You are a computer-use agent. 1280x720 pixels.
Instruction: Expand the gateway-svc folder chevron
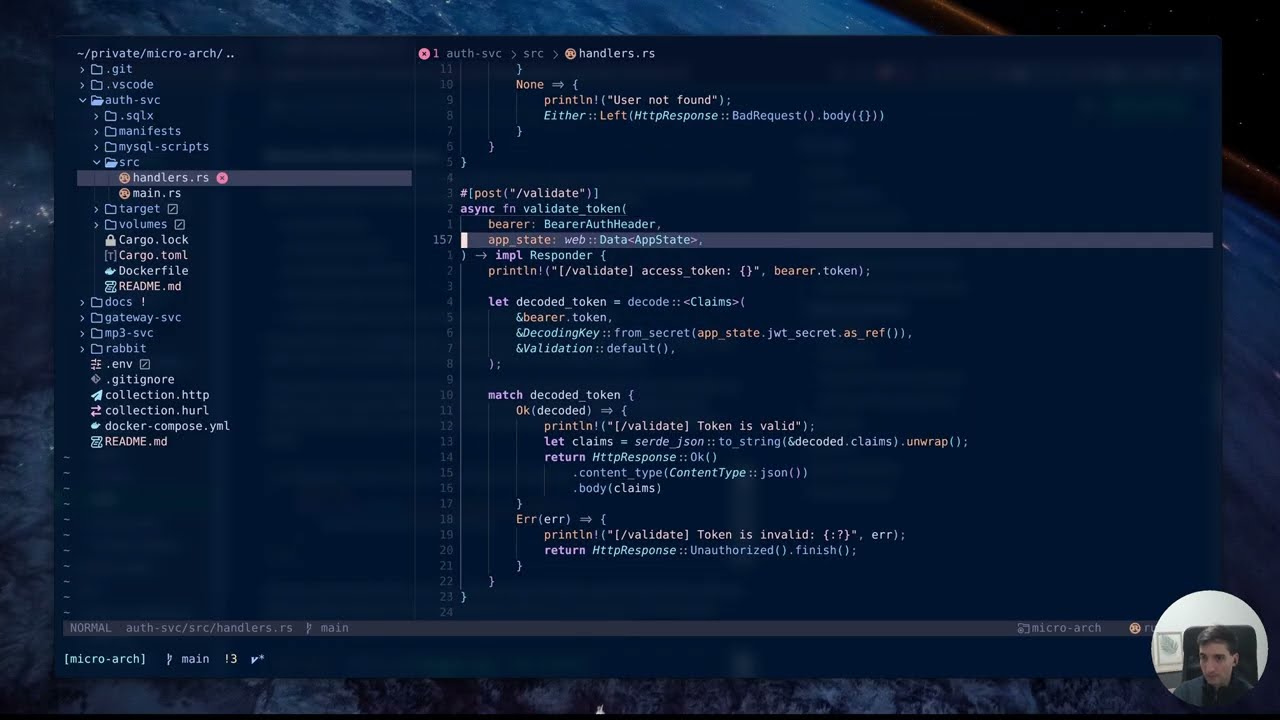(x=83, y=317)
